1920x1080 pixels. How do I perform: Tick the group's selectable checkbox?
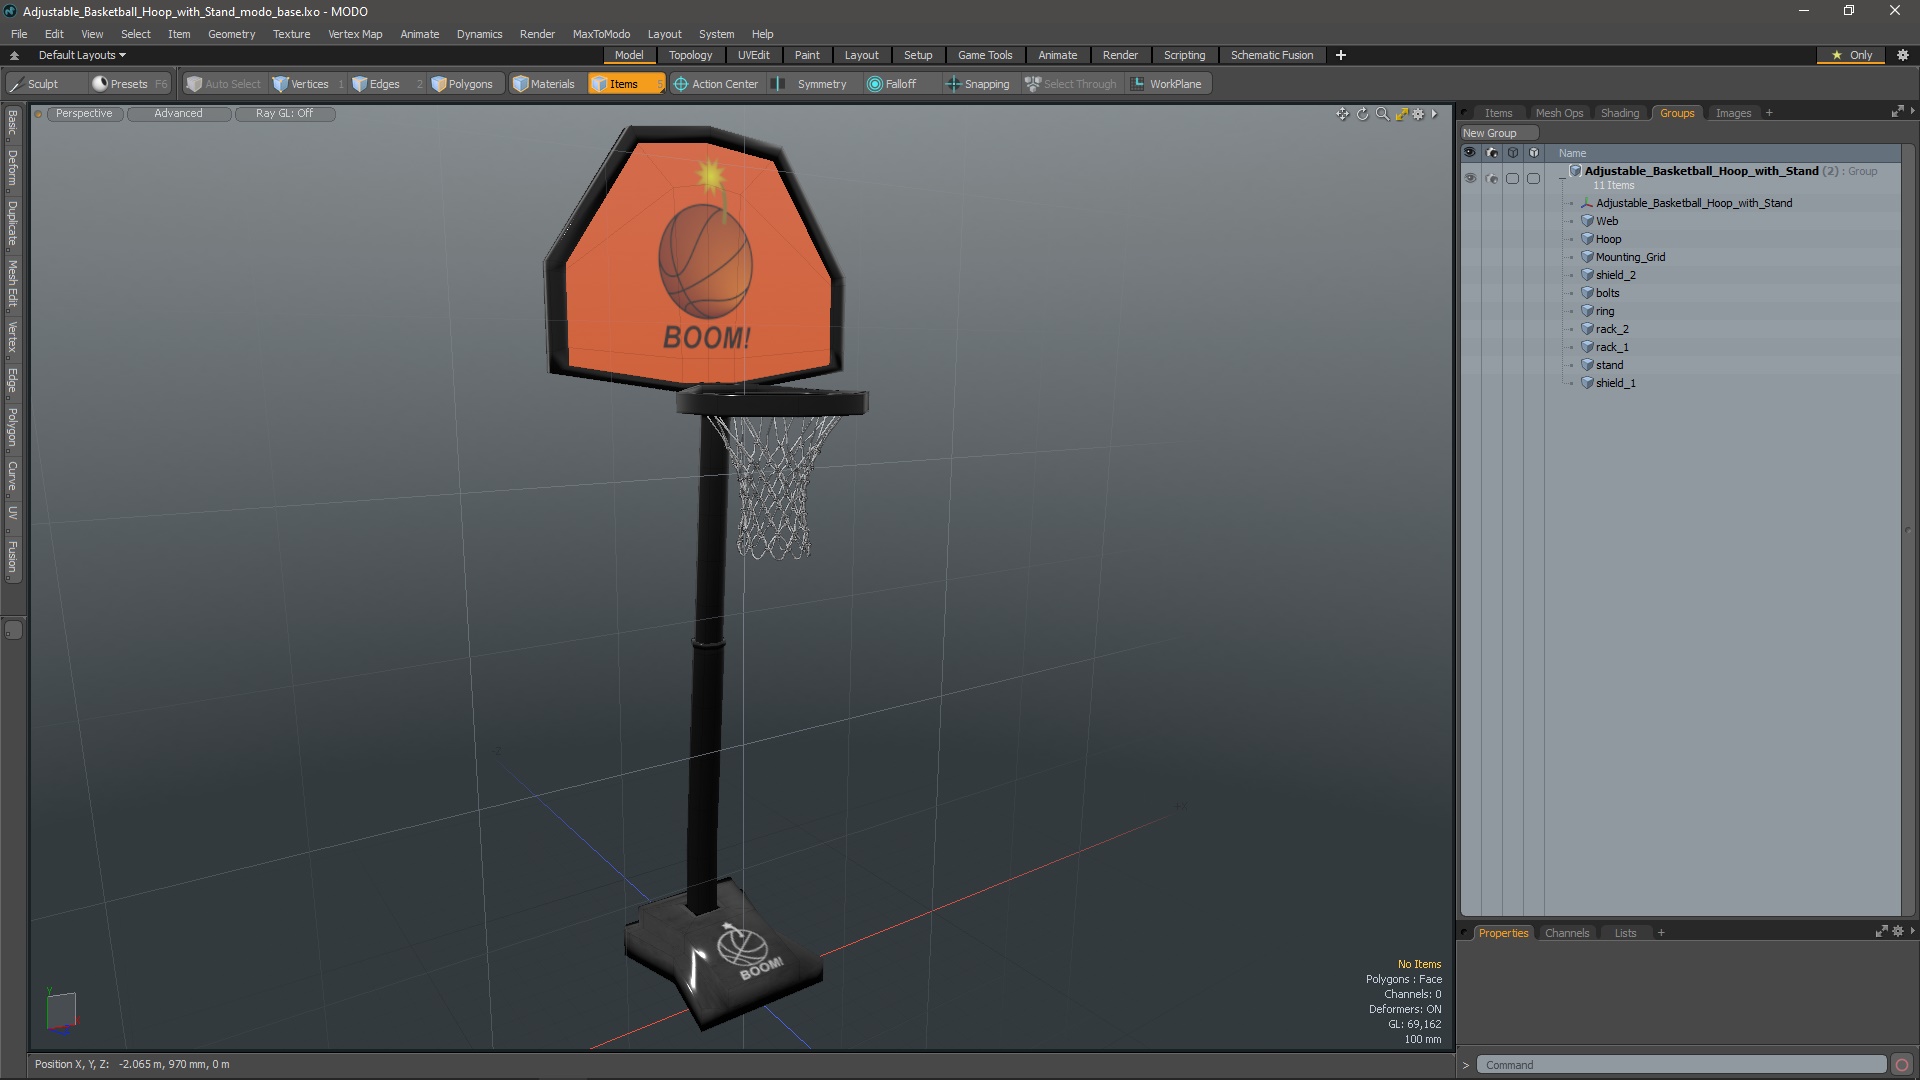click(1512, 178)
